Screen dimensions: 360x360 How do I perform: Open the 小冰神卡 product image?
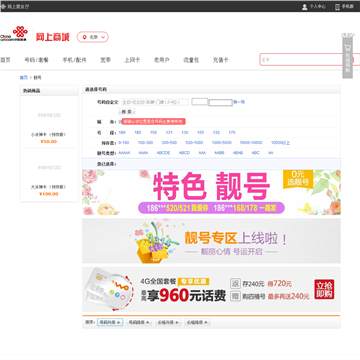(x=49, y=115)
